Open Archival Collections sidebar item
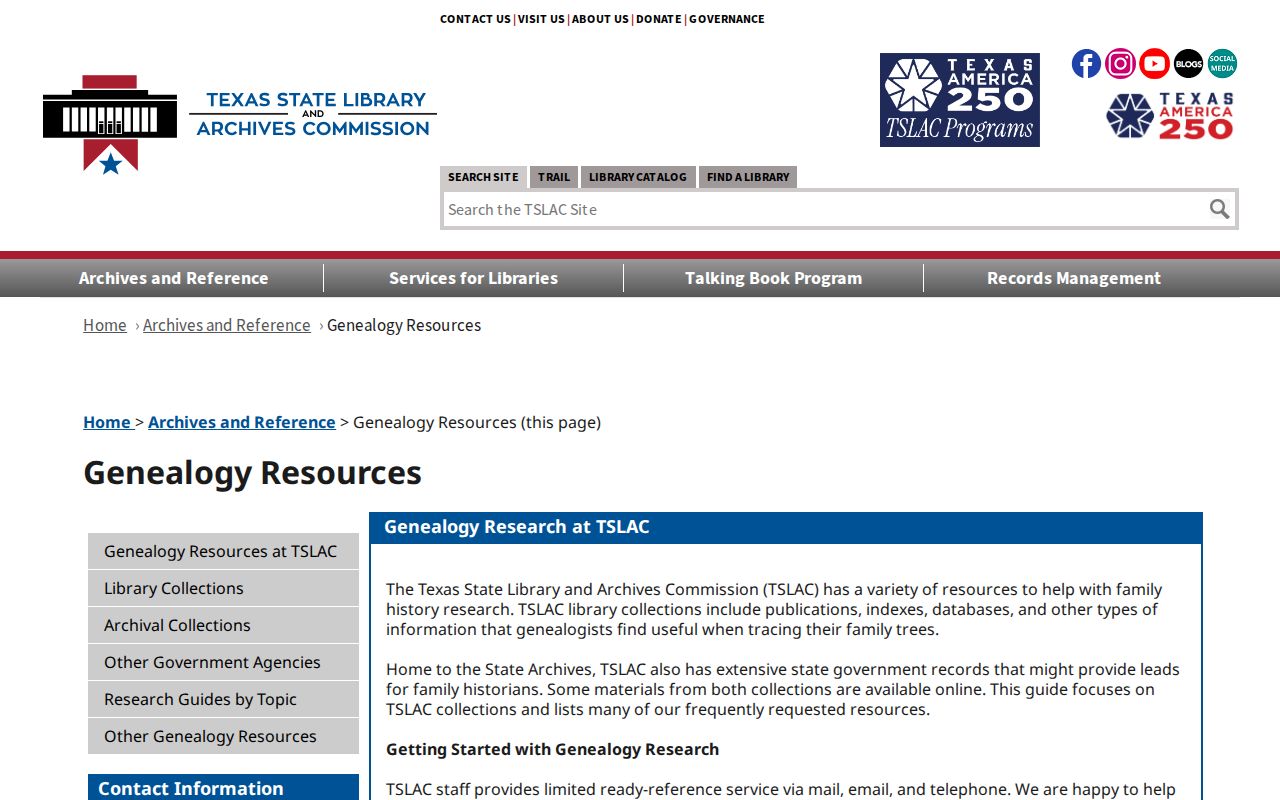1280x800 pixels. pyautogui.click(x=223, y=625)
